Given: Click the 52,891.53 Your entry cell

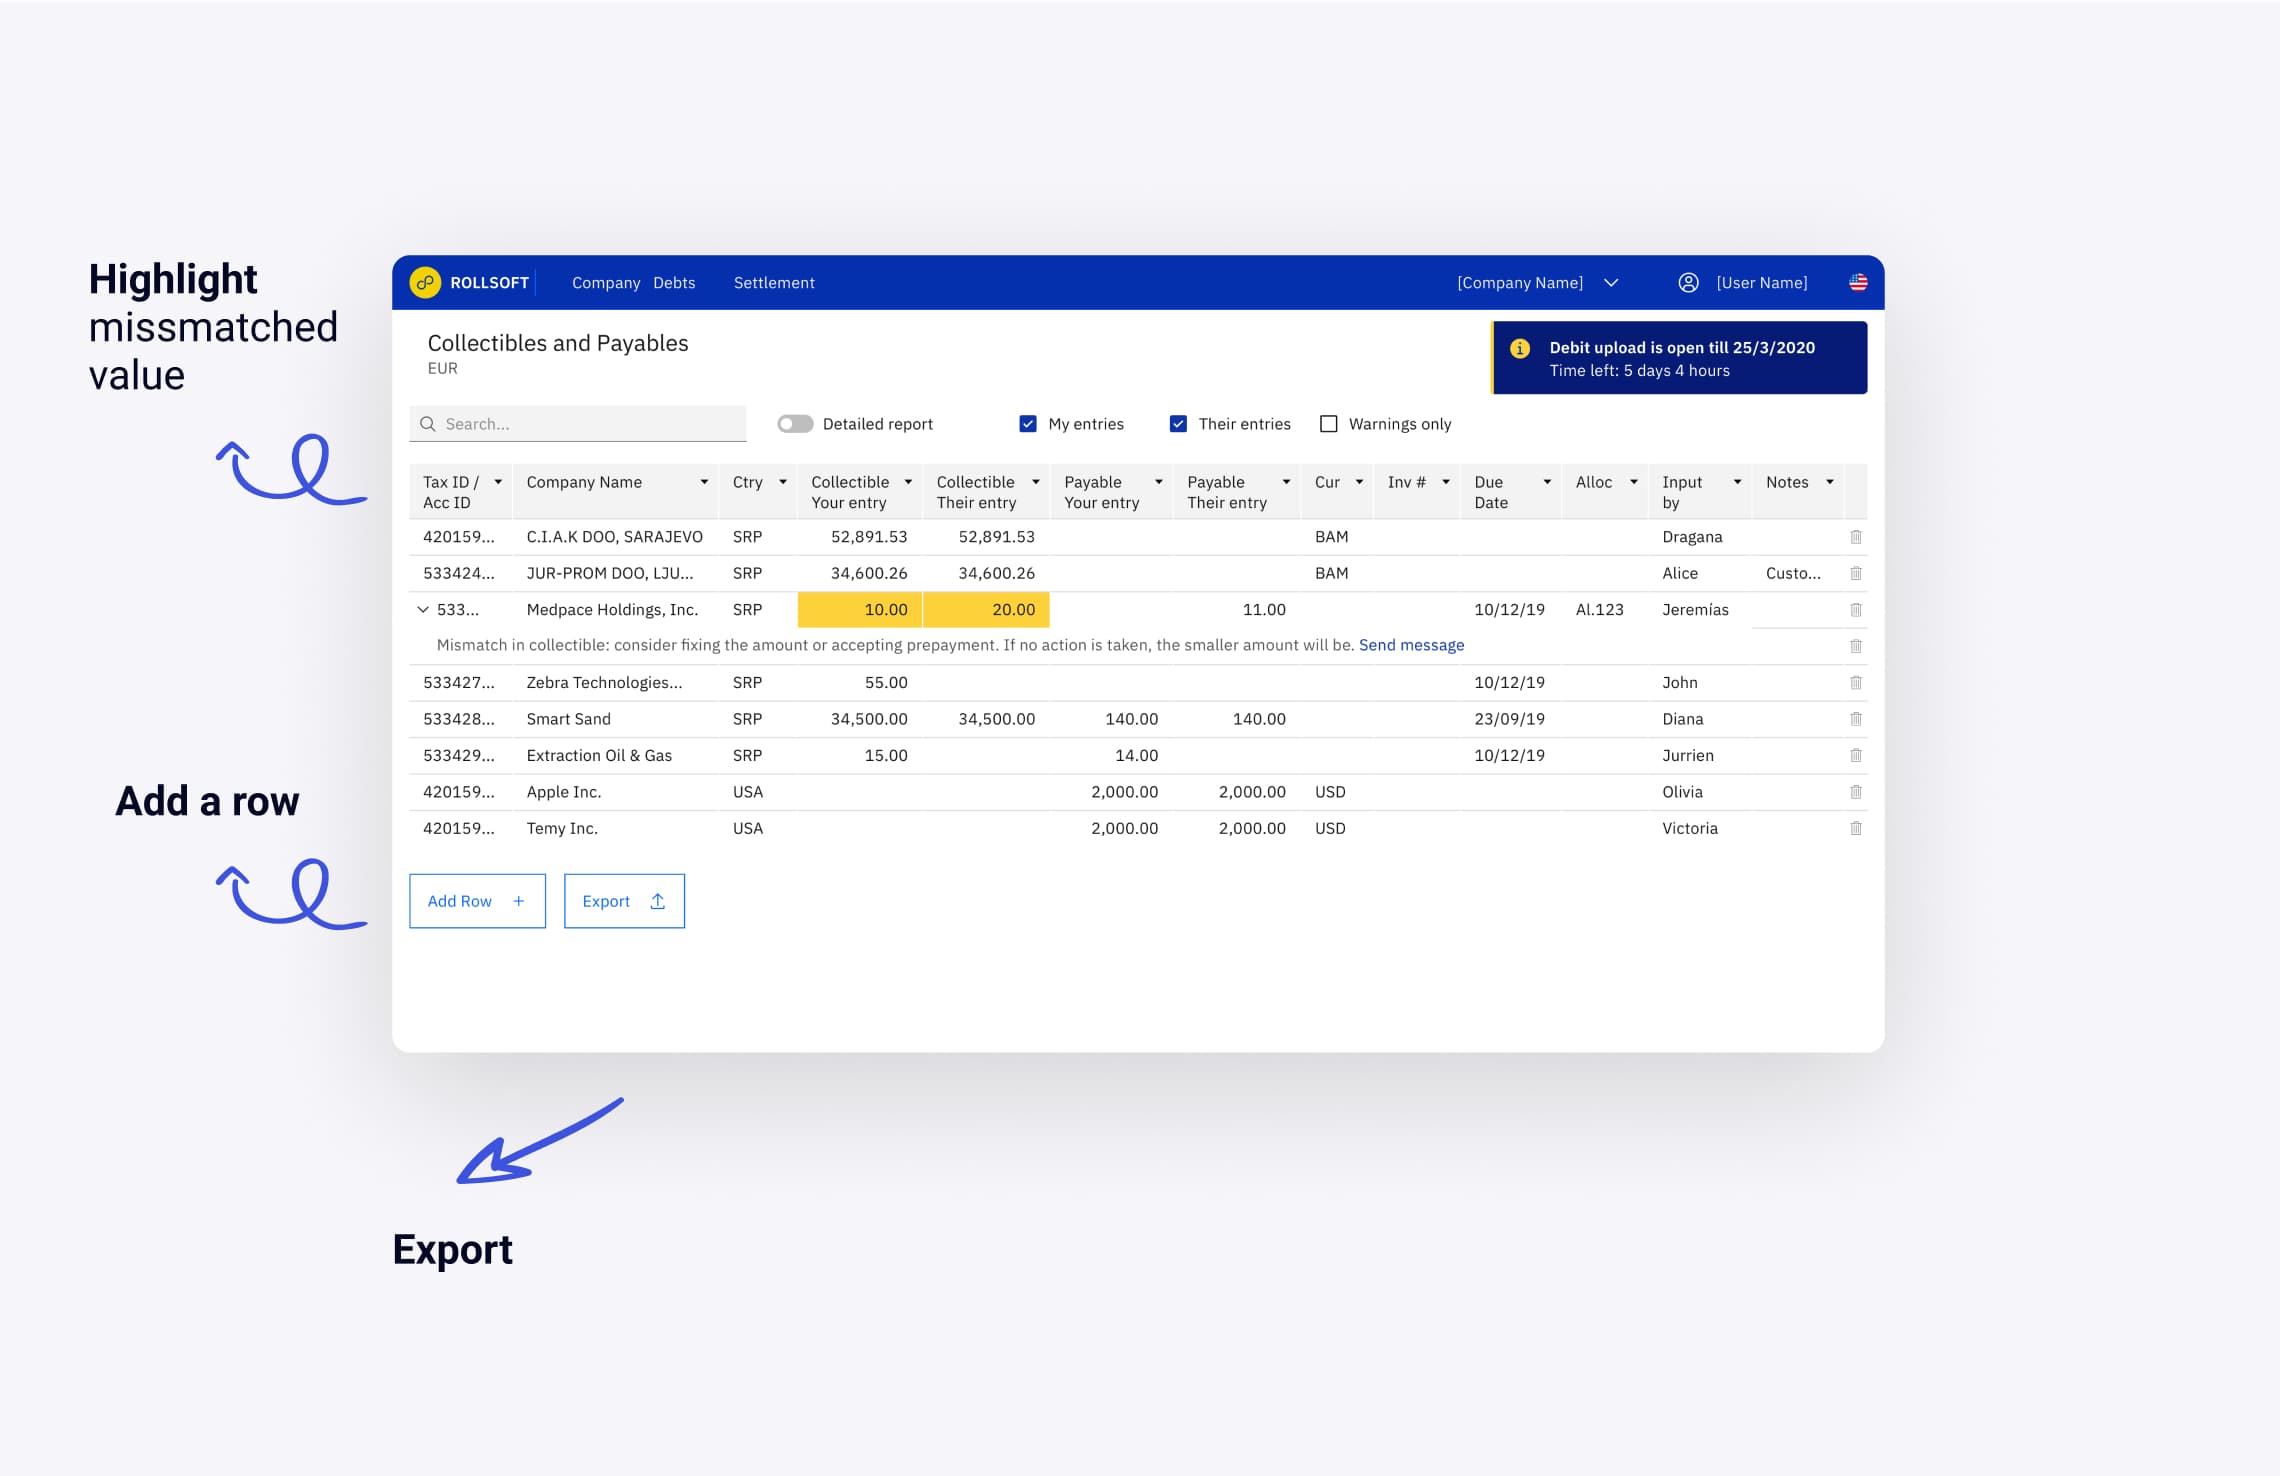Looking at the screenshot, I should click(869, 537).
